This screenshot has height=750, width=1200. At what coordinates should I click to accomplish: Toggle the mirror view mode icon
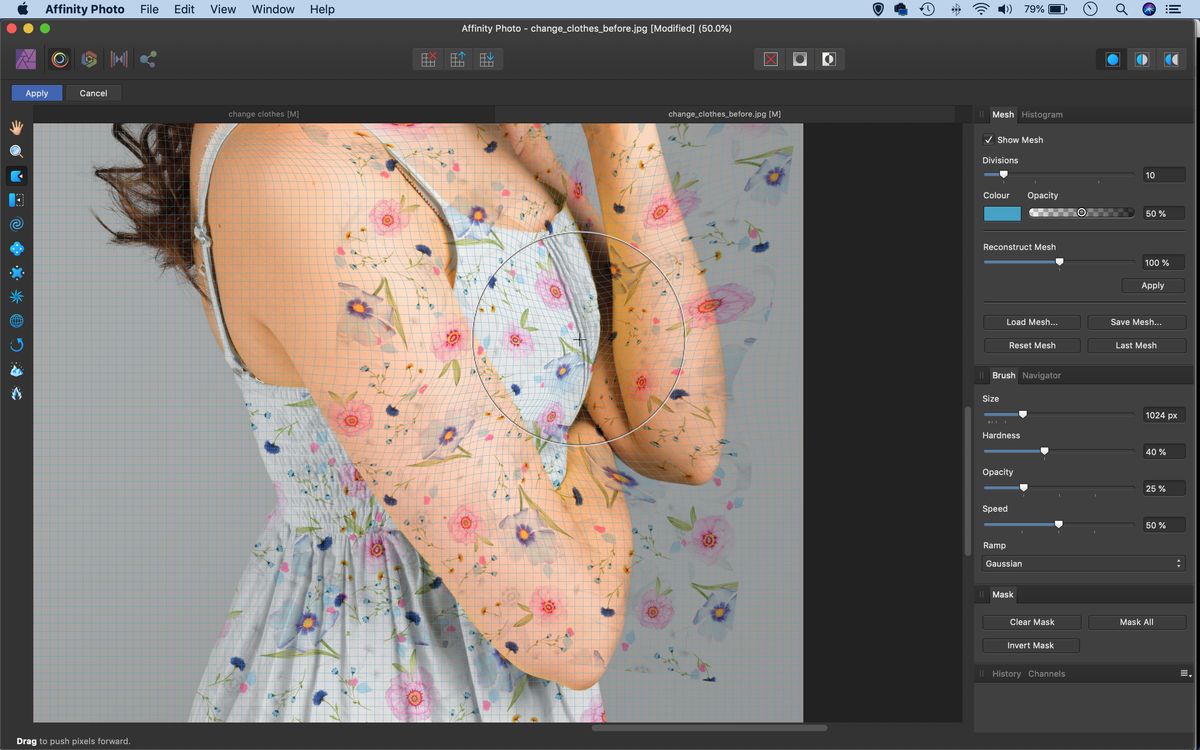[x=1171, y=59]
